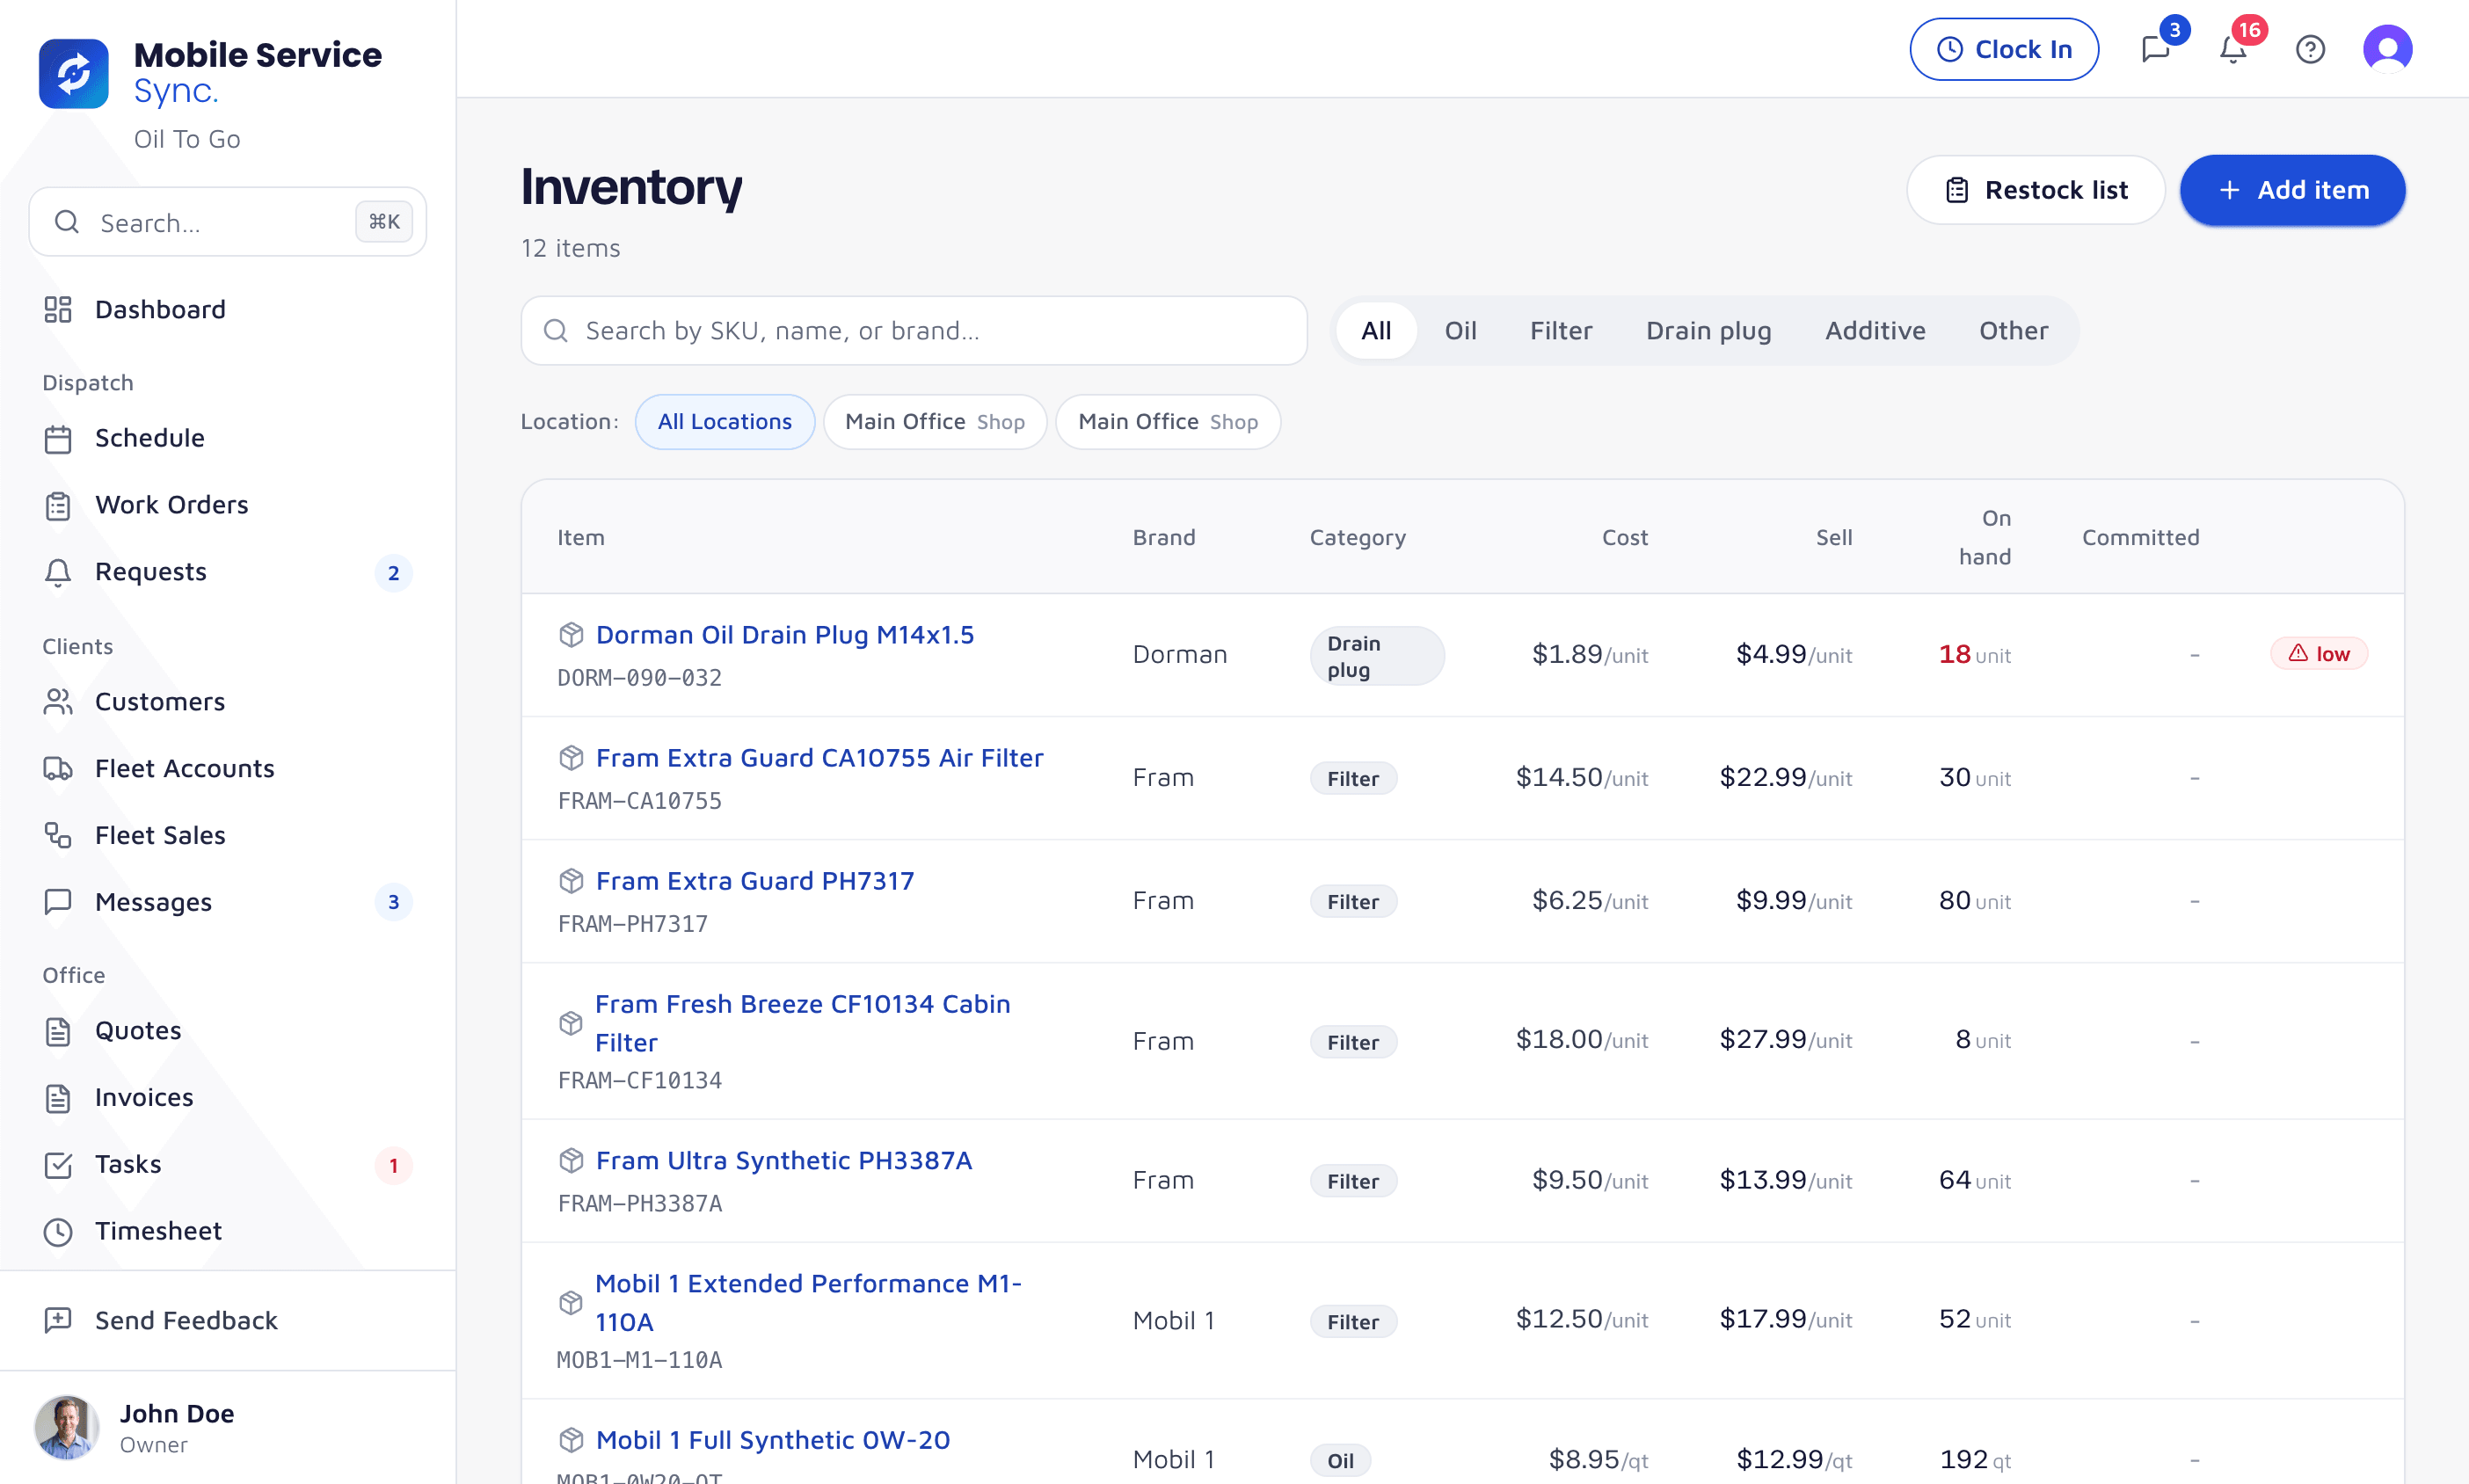Click the package icon beside Dorman Oil Drain Plug
The height and width of the screenshot is (1484, 2469).
click(x=571, y=635)
